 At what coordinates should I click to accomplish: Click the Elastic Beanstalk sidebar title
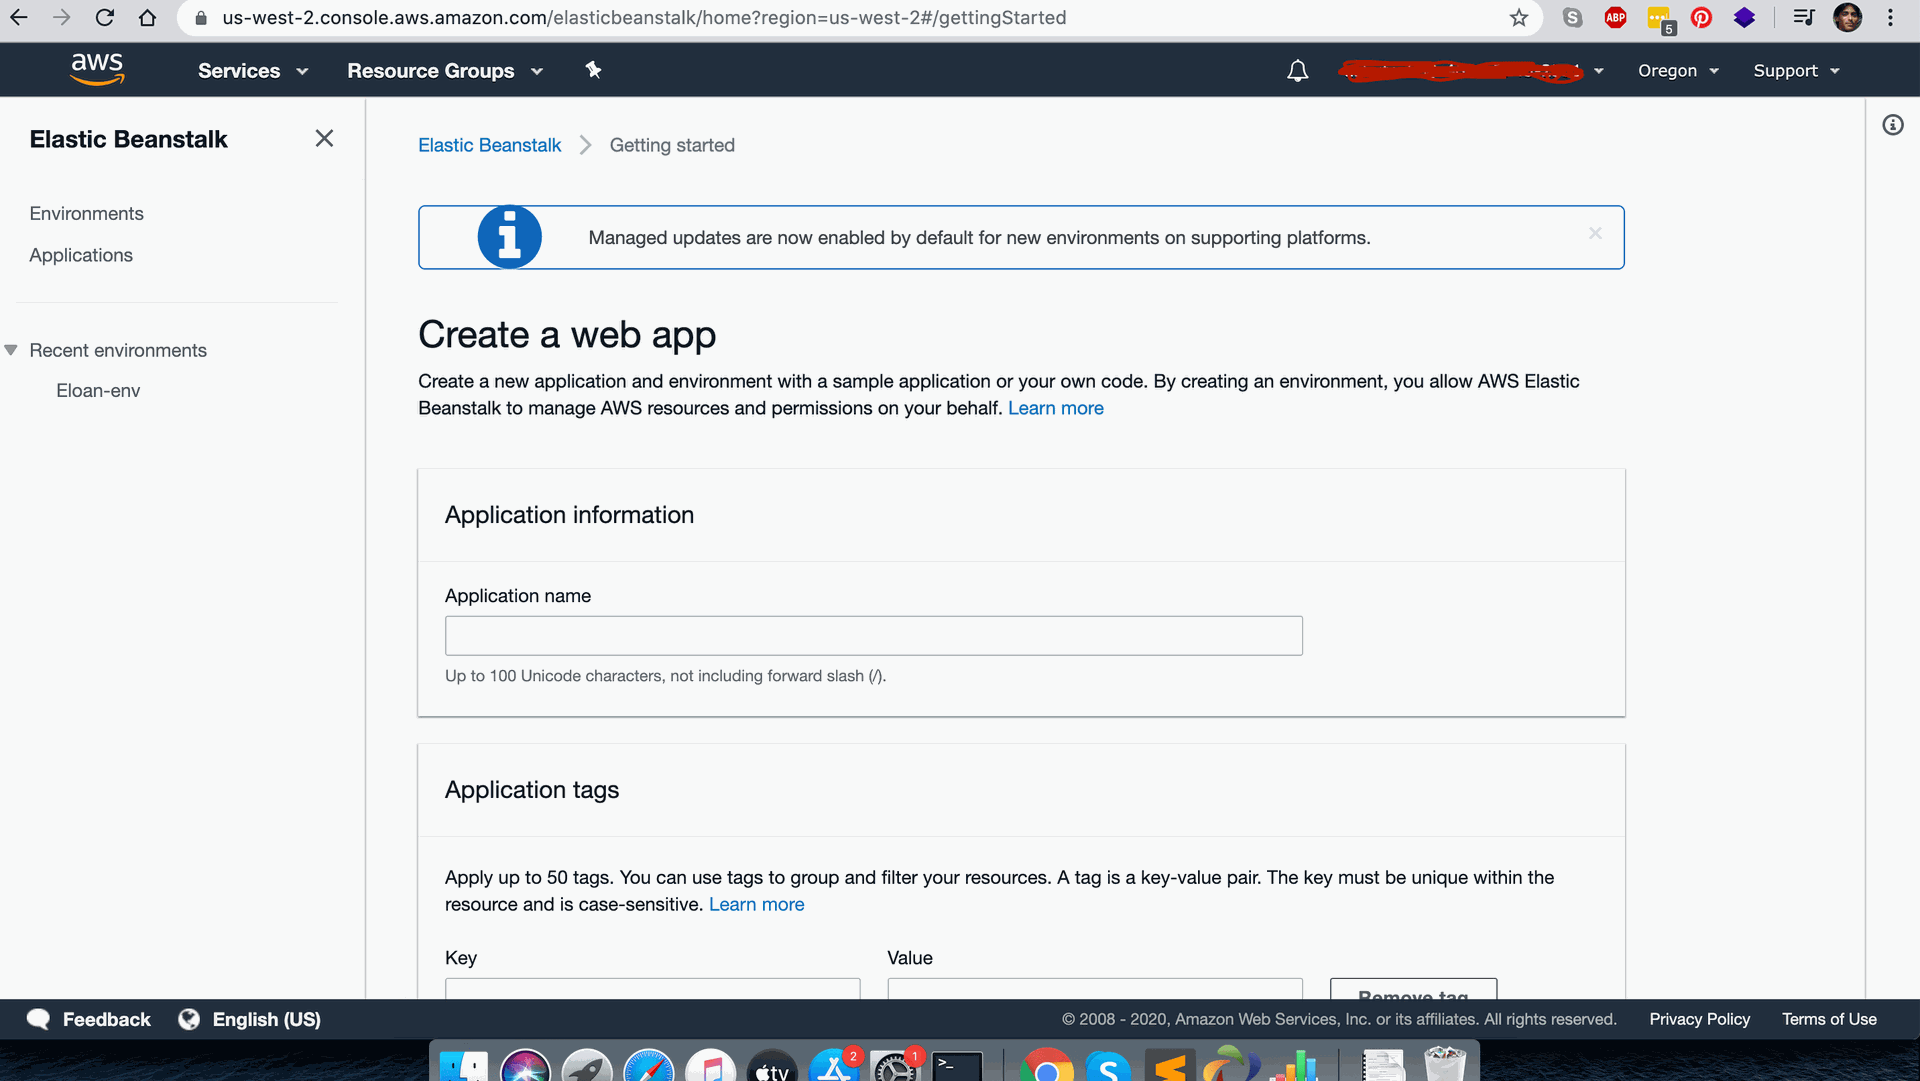128,139
